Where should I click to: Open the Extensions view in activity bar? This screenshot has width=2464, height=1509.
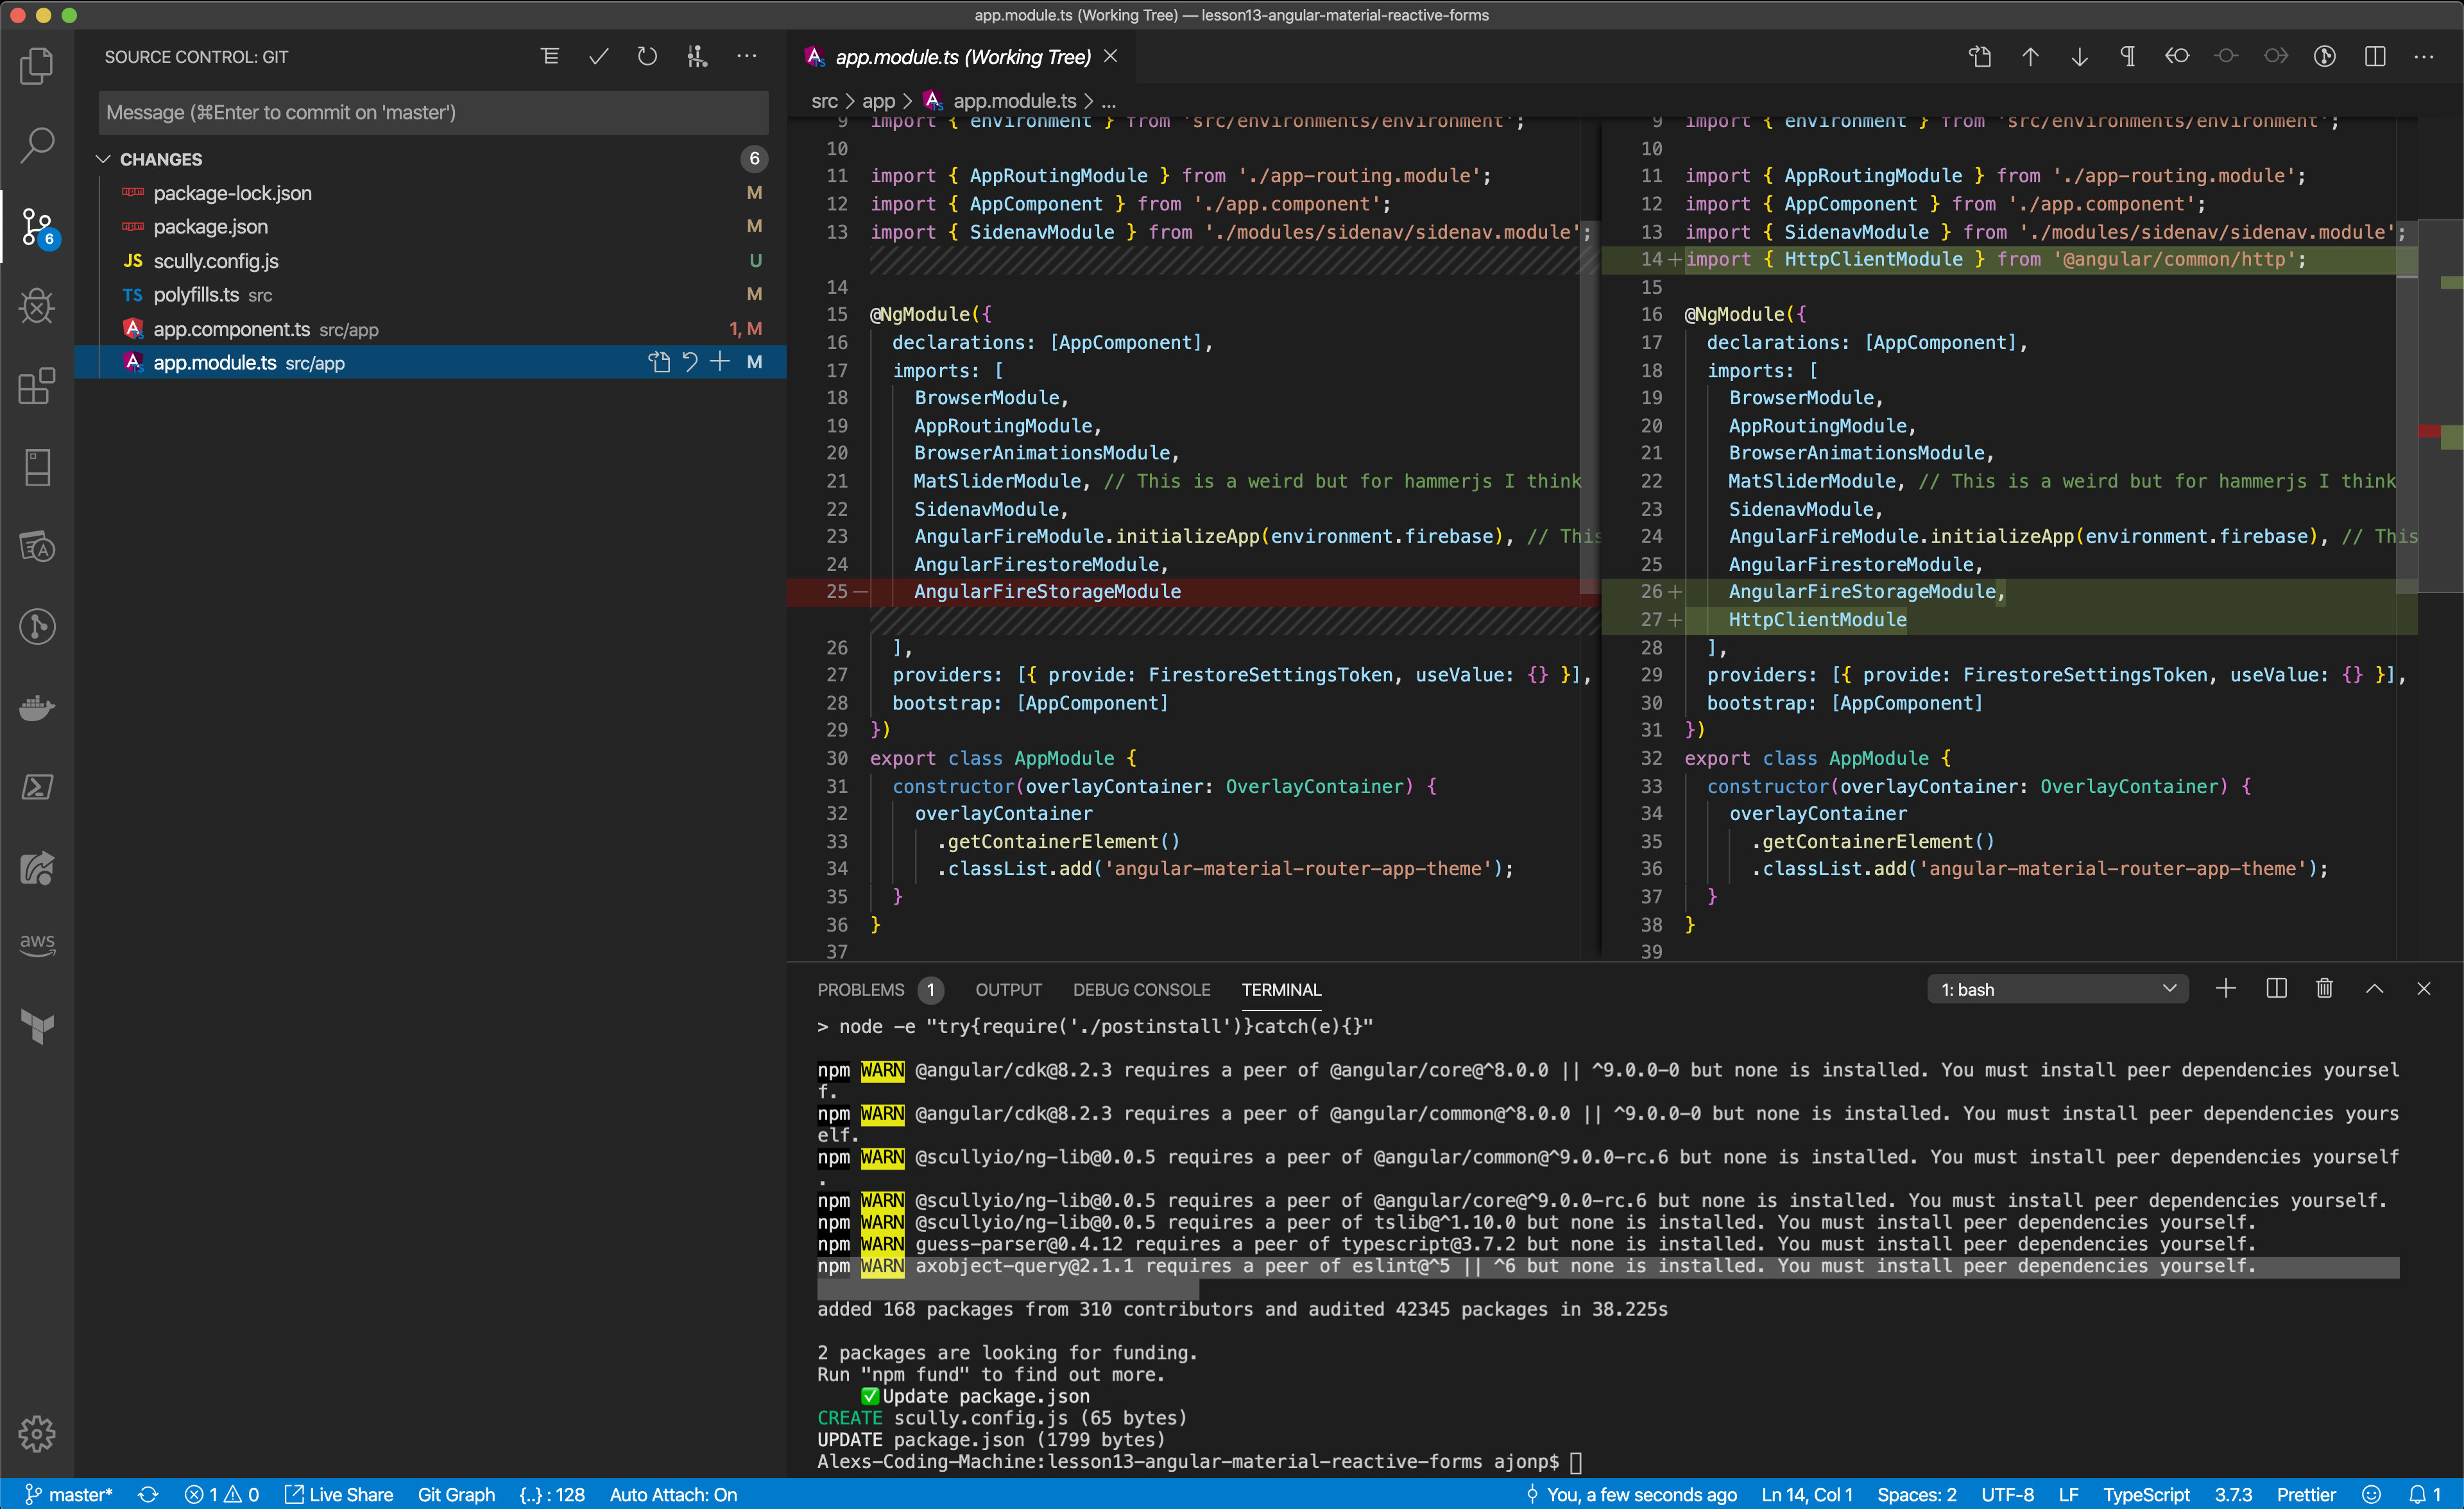tap(37, 386)
